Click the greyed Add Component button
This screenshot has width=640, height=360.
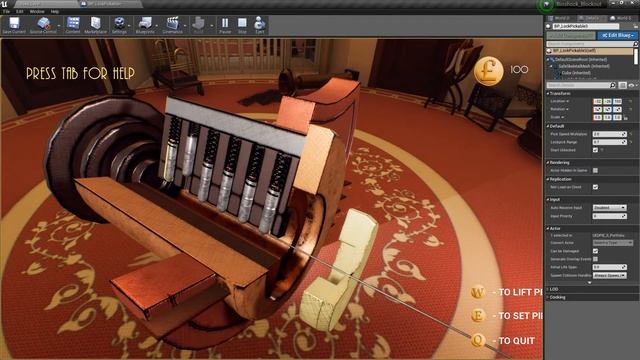coord(571,36)
